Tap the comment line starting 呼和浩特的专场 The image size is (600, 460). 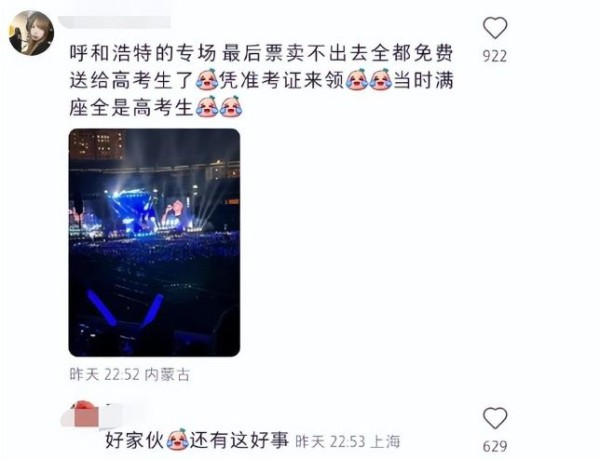262,53
